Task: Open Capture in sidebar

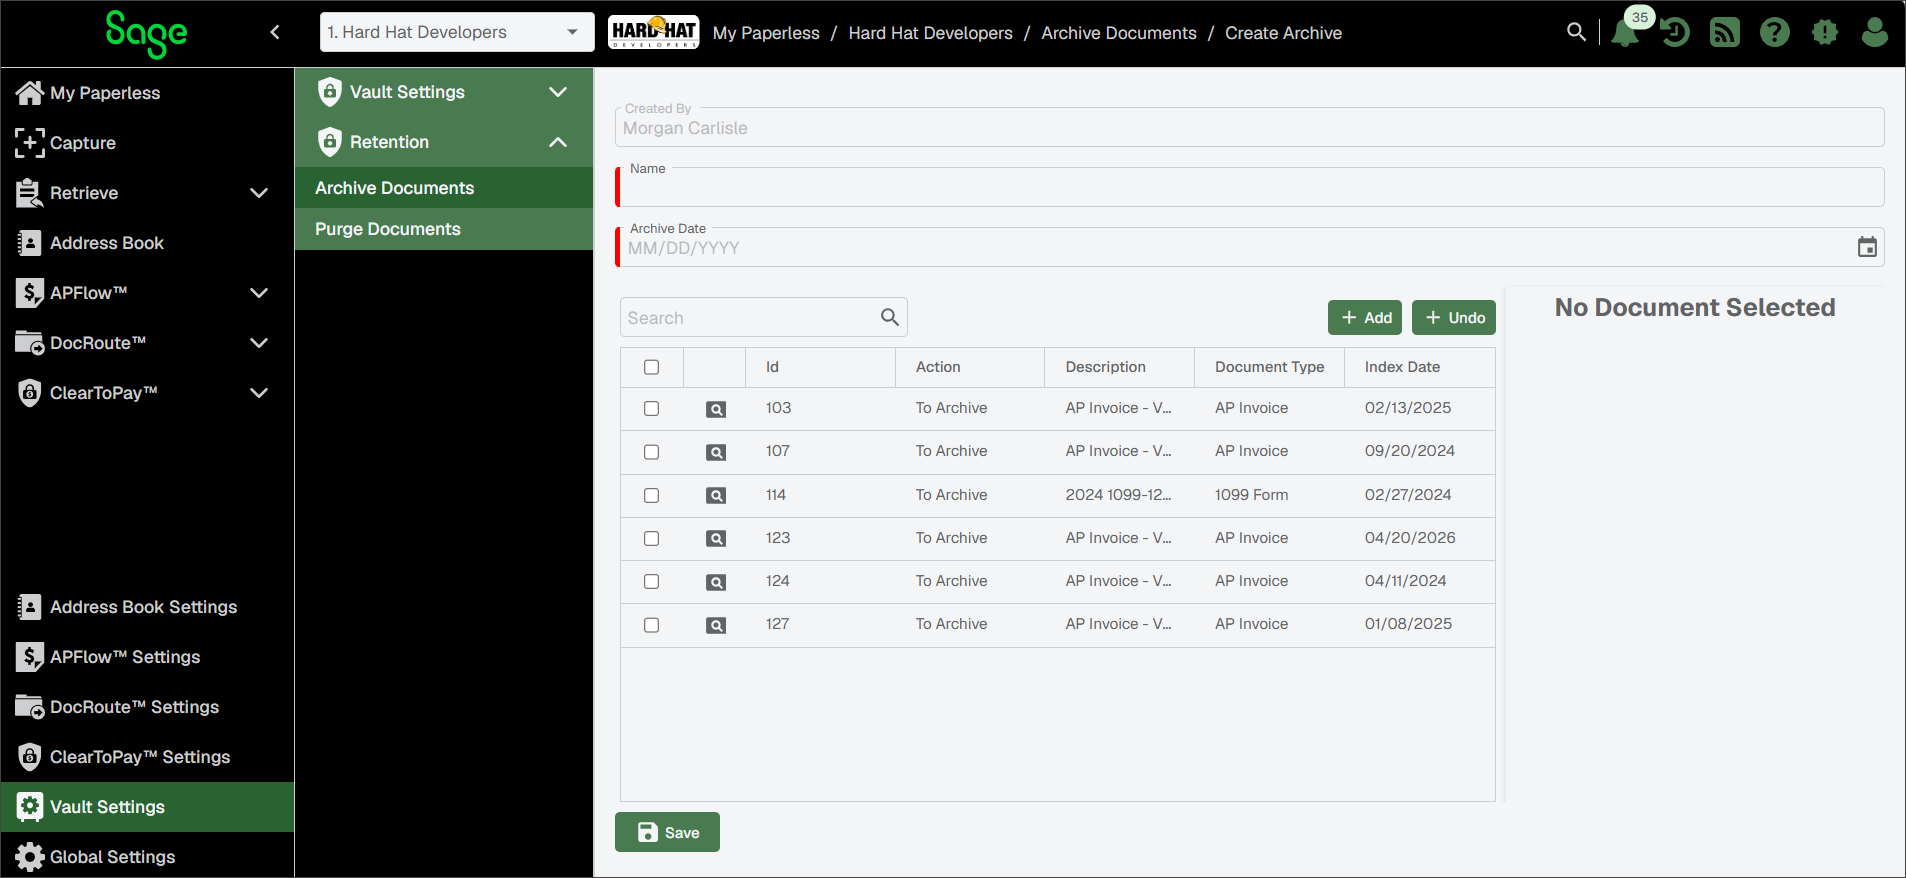Action: (x=147, y=143)
